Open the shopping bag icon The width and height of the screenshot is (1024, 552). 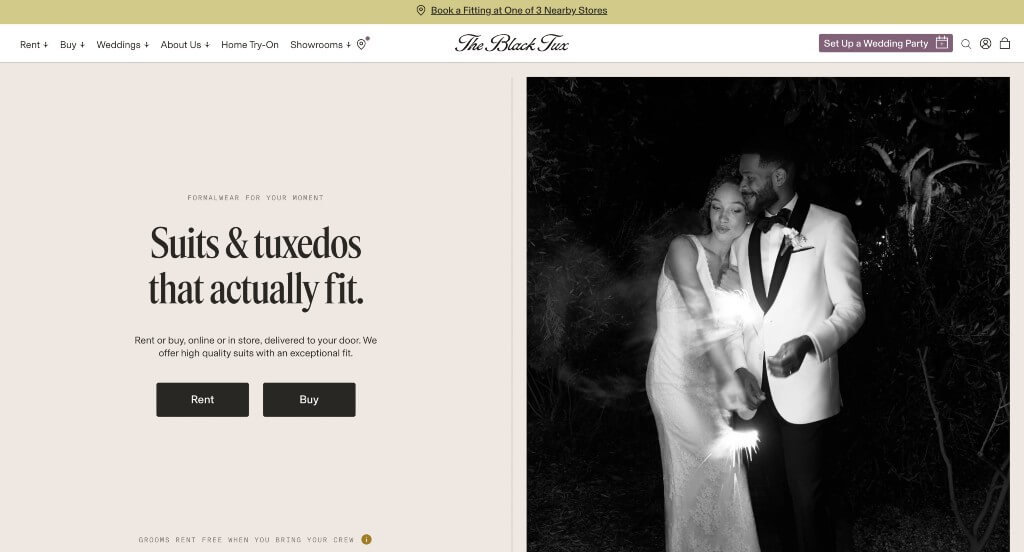point(1005,44)
